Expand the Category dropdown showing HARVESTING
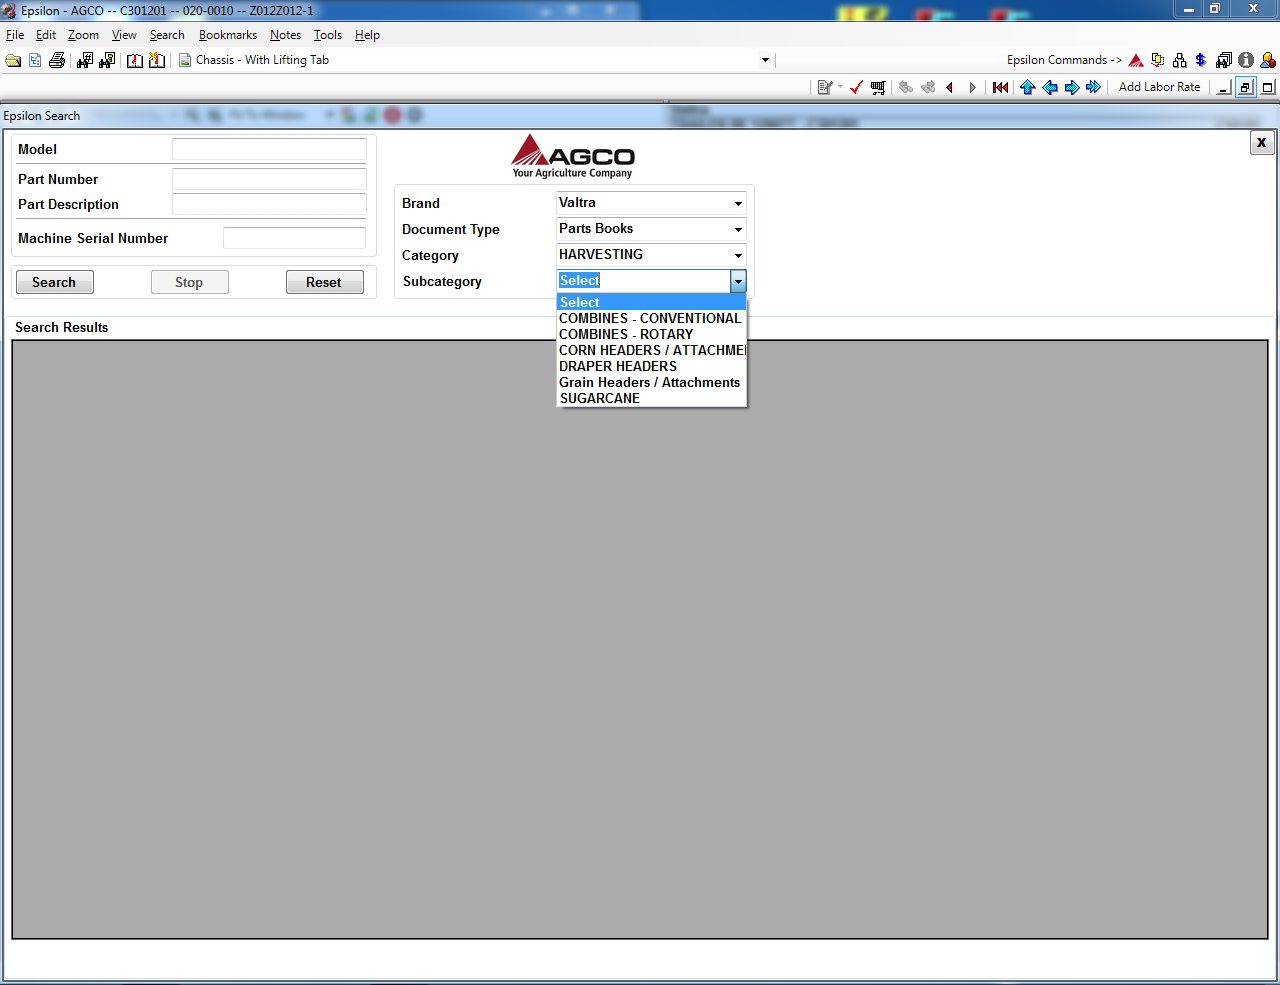The height and width of the screenshot is (985, 1280). pyautogui.click(x=651, y=255)
